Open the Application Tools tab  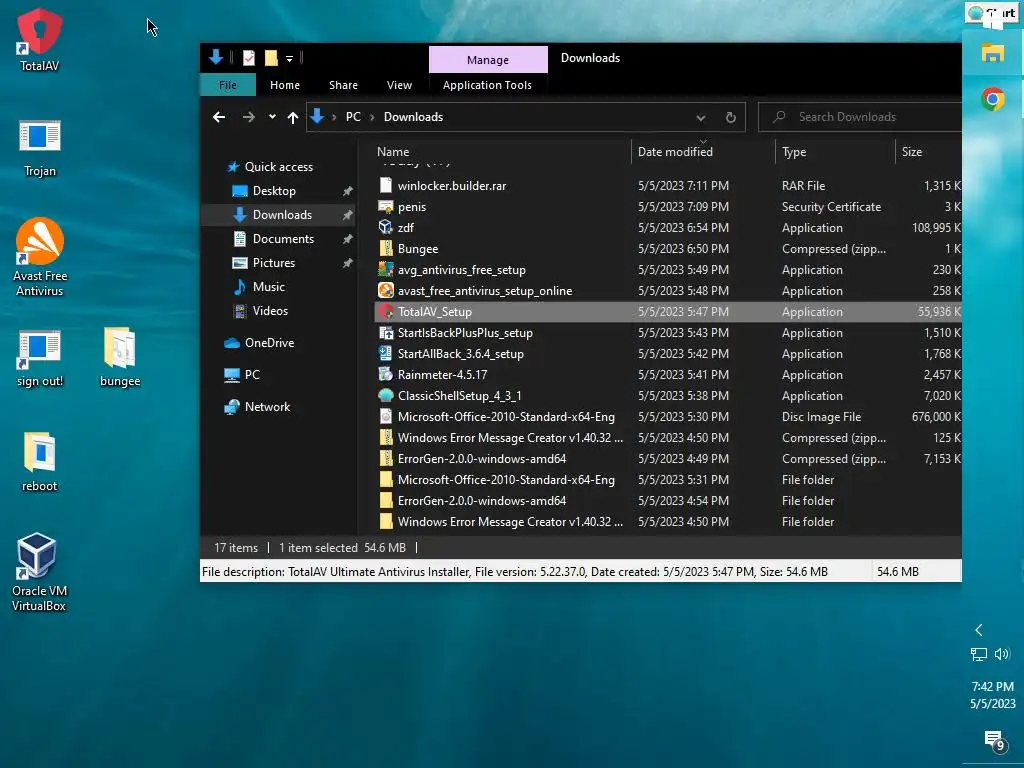(x=487, y=85)
